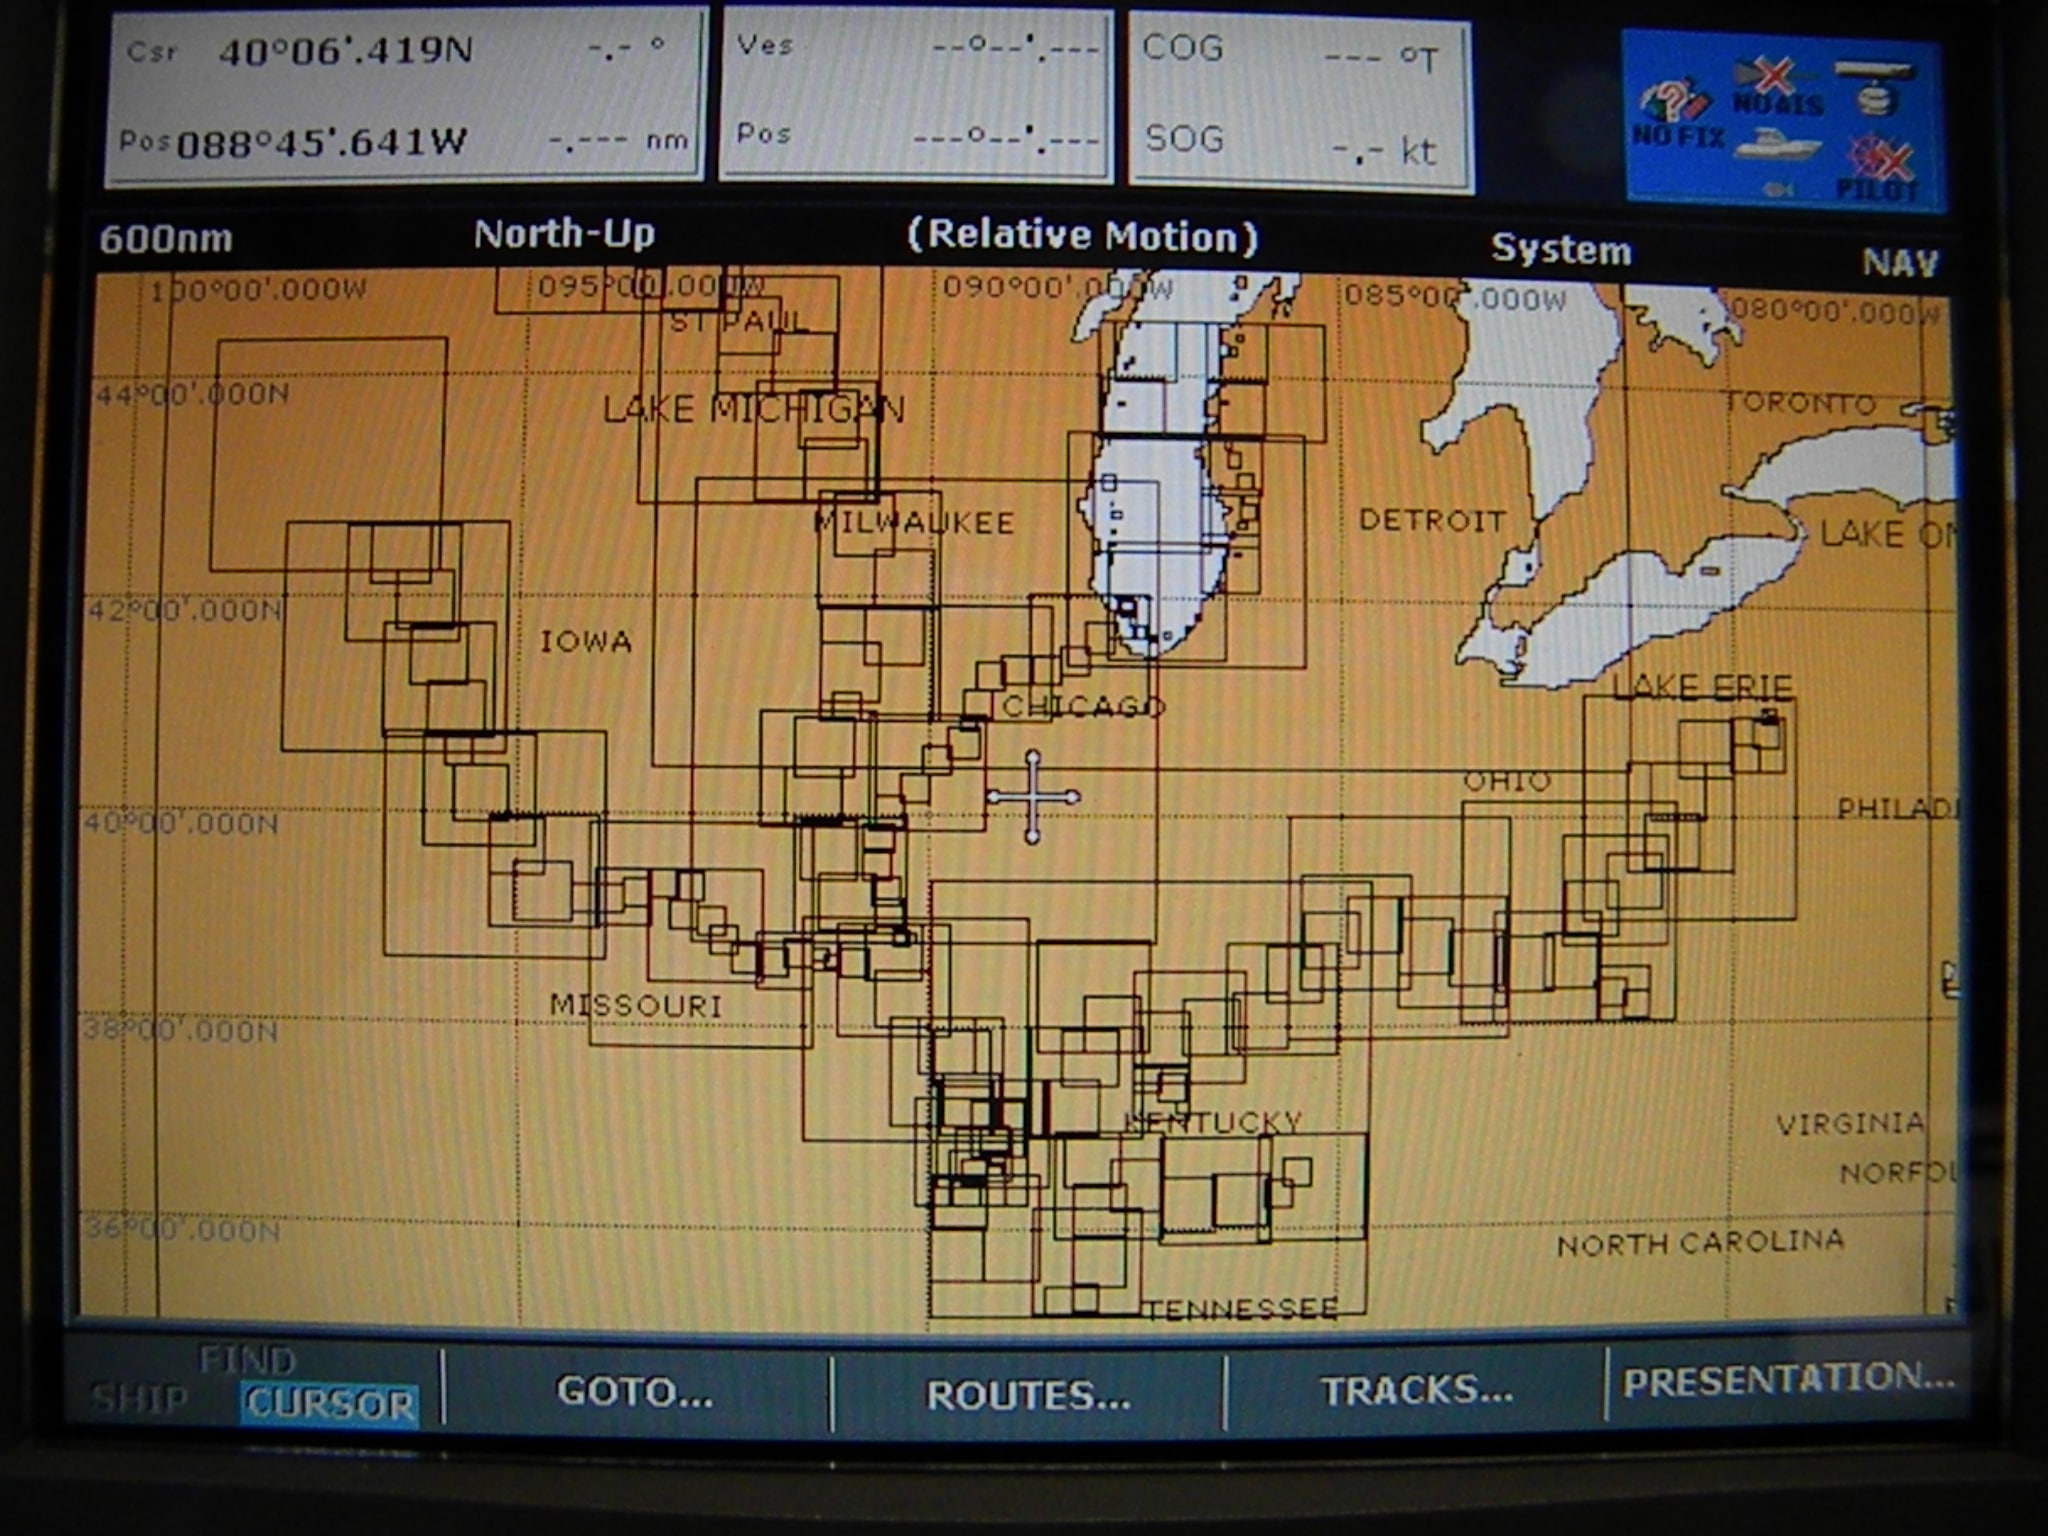Open the TRACKS... softkey menu

pos(1416,1390)
